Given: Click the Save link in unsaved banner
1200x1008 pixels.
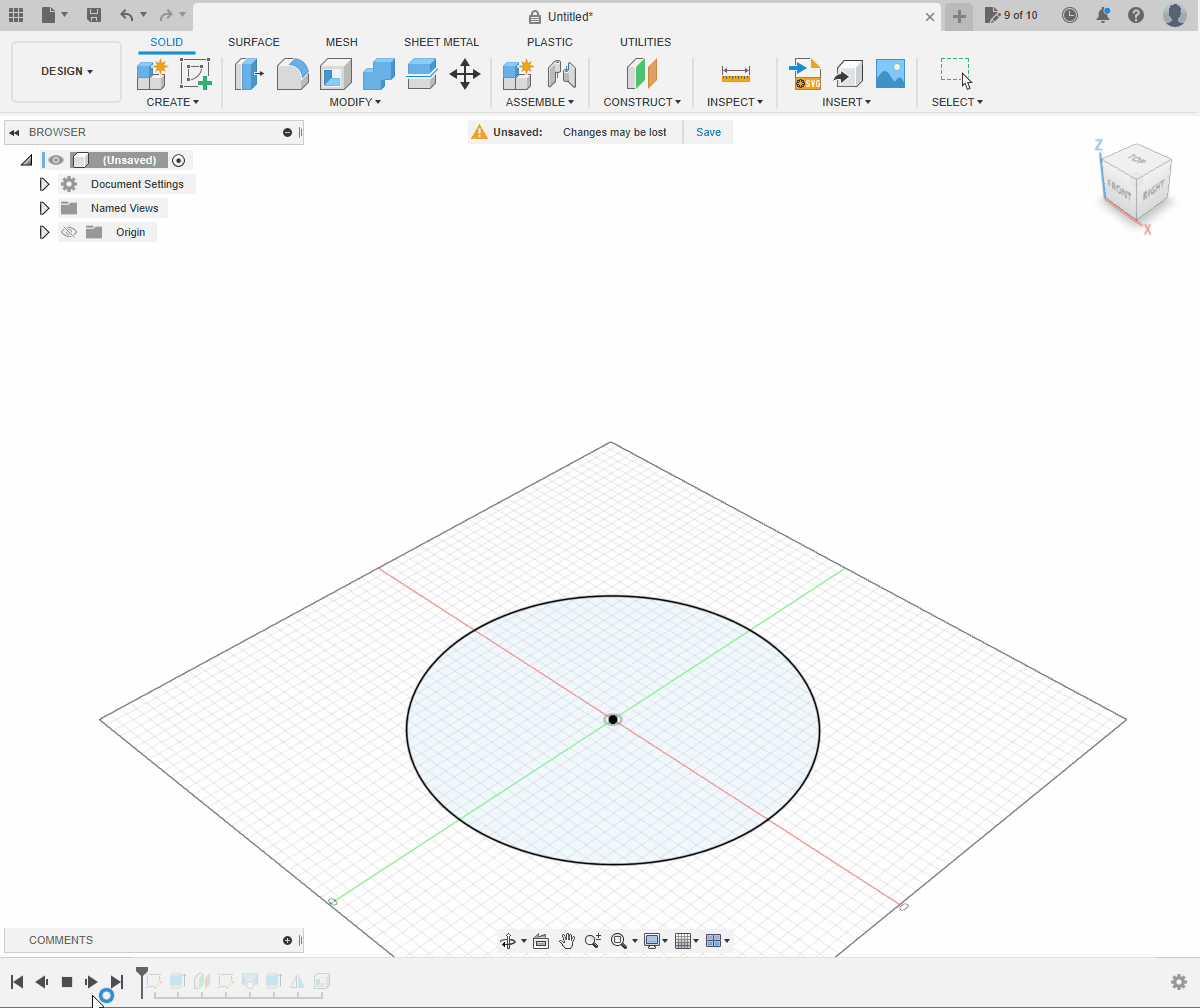Looking at the screenshot, I should (708, 132).
